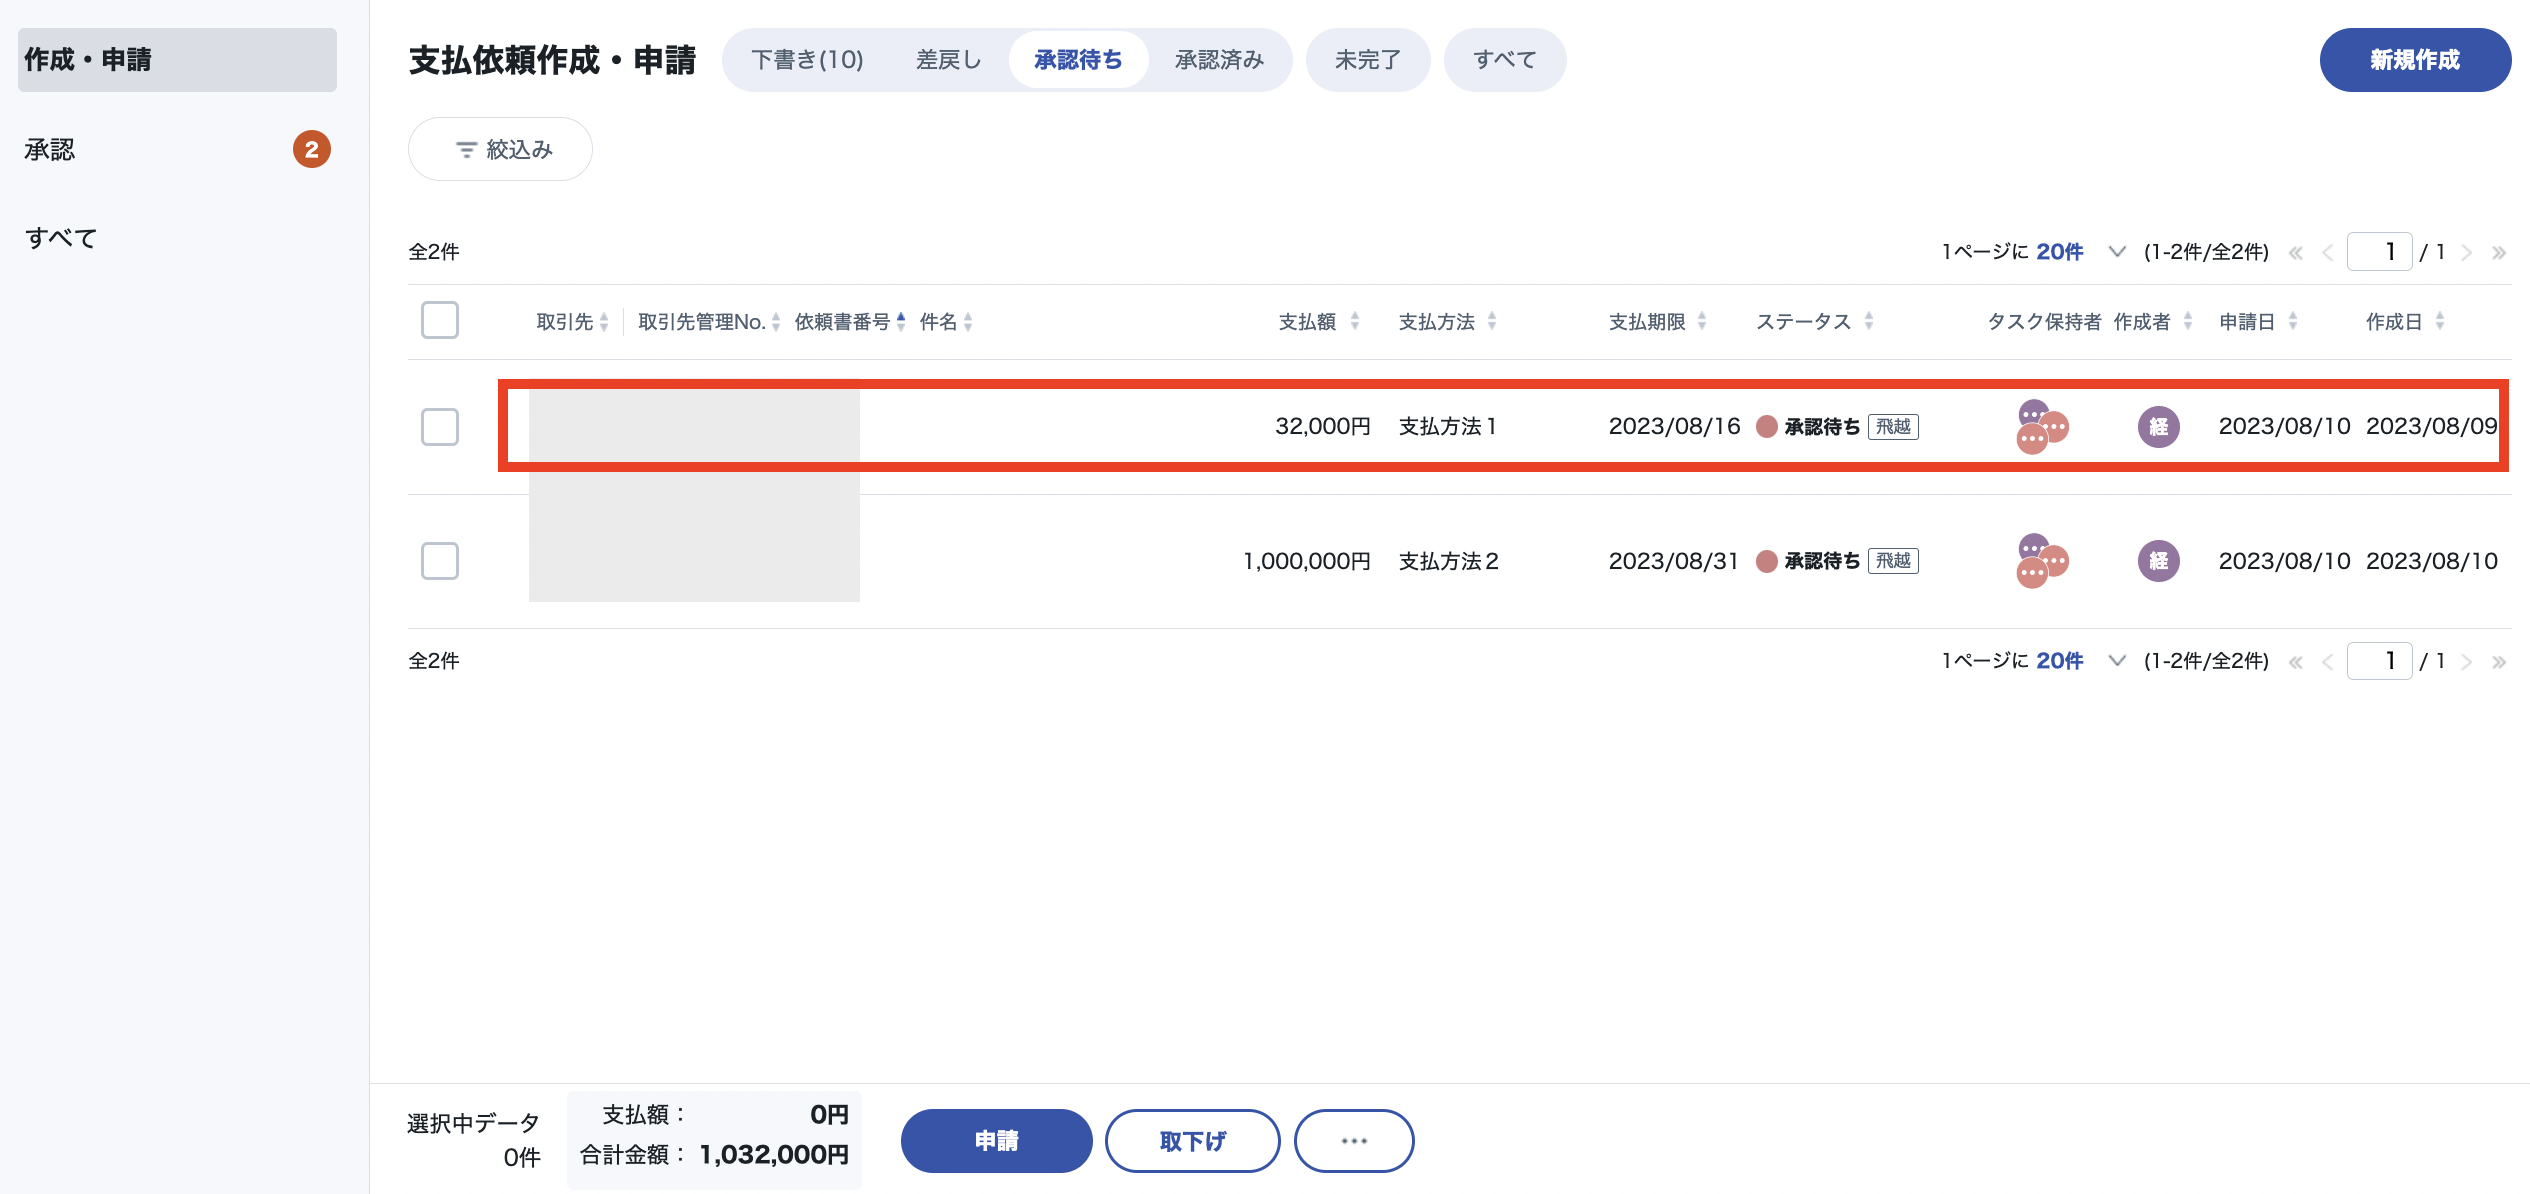
Task: Open 作成・申請 in the sidebar
Action: tap(177, 60)
